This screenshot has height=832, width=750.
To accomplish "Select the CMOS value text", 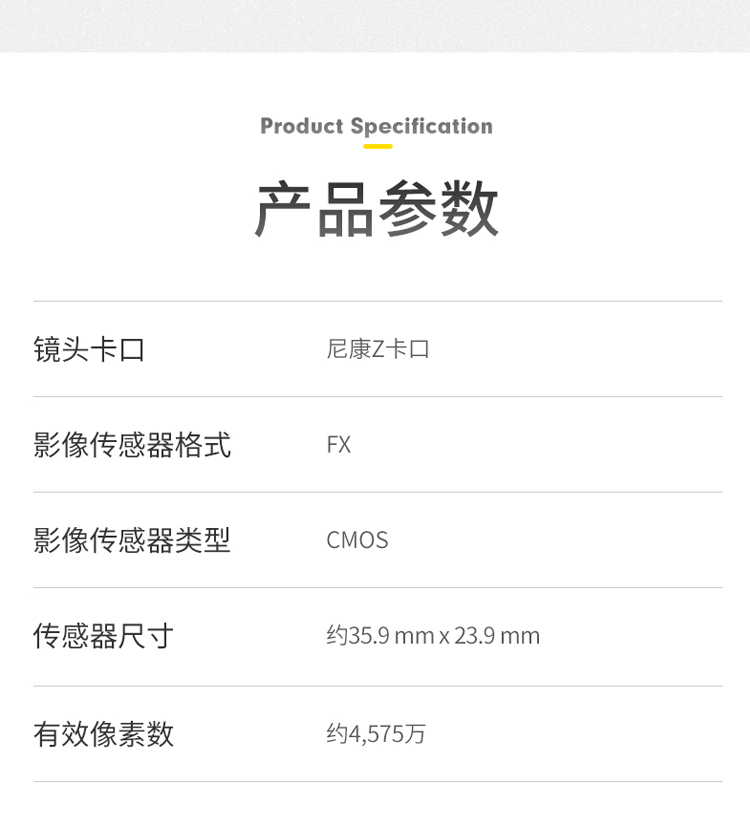I will 357,540.
